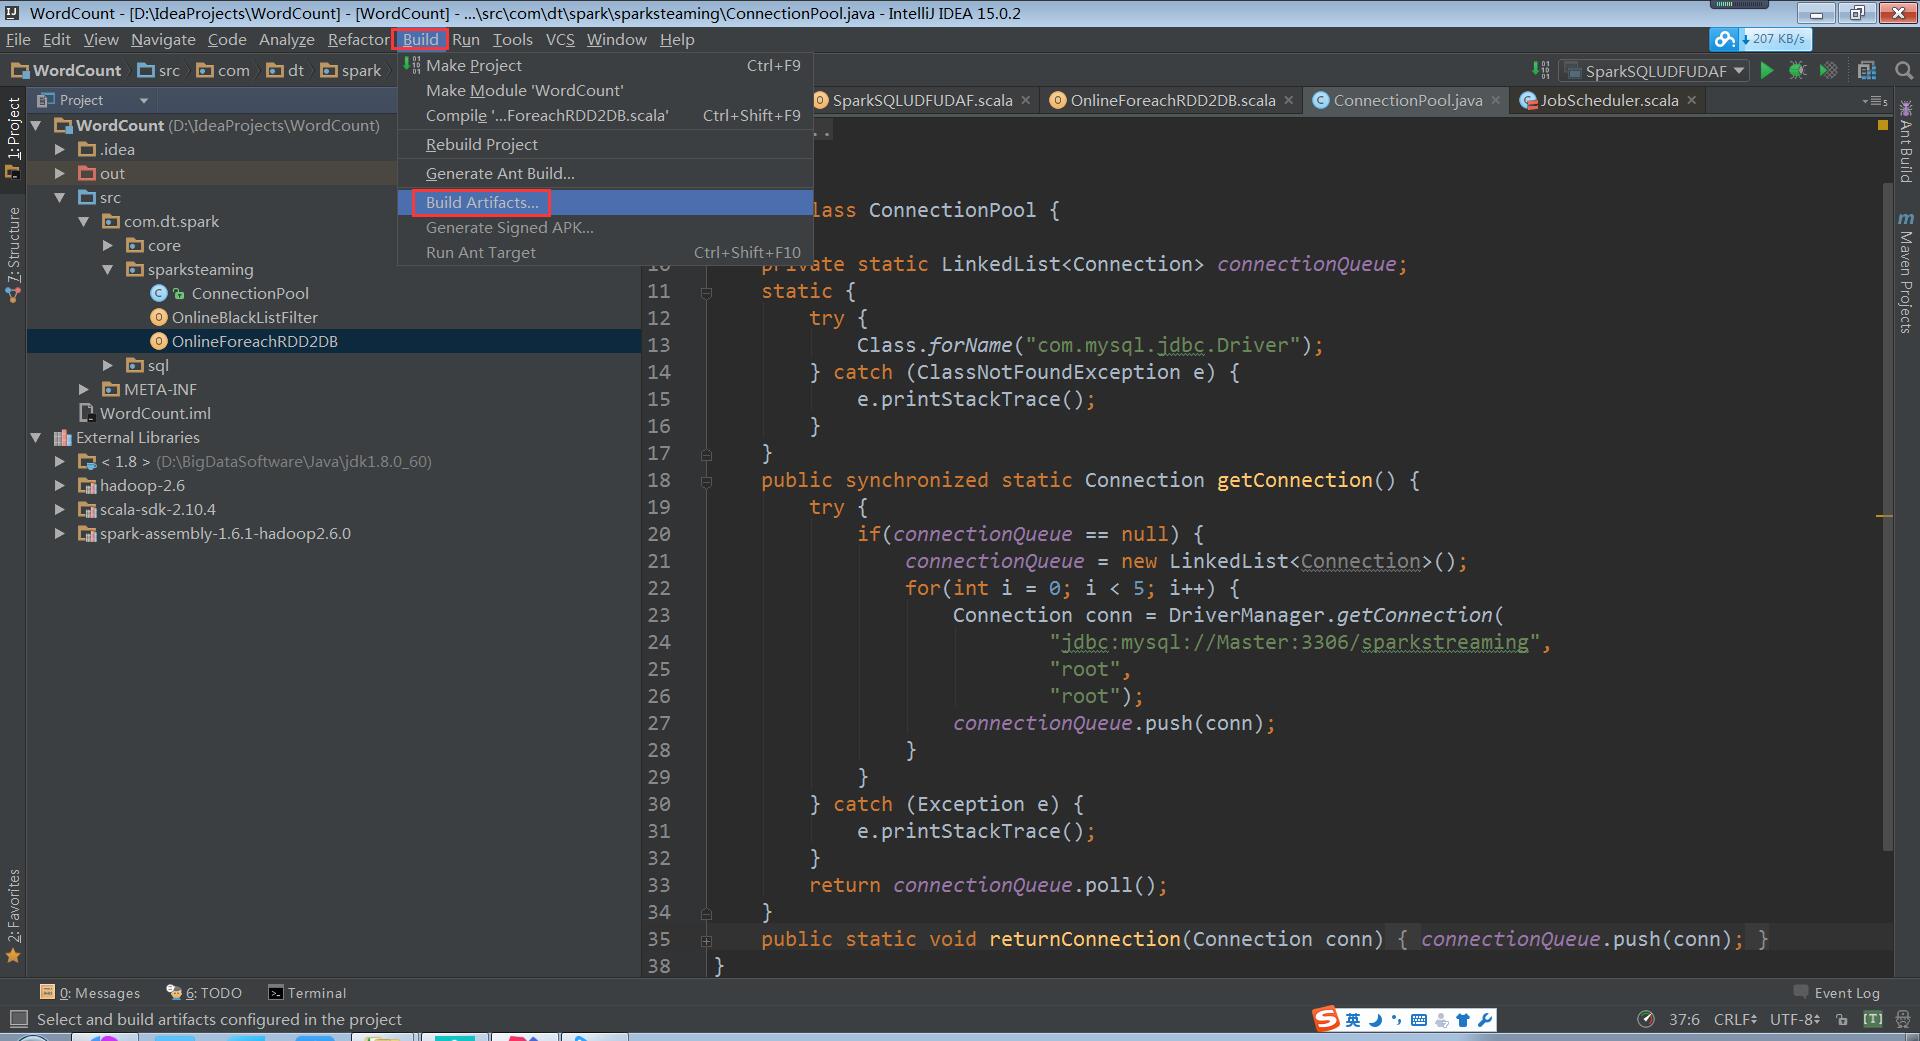Toggle Sogou punctuation mode icon
The height and width of the screenshot is (1041, 1920).
tap(1397, 1020)
